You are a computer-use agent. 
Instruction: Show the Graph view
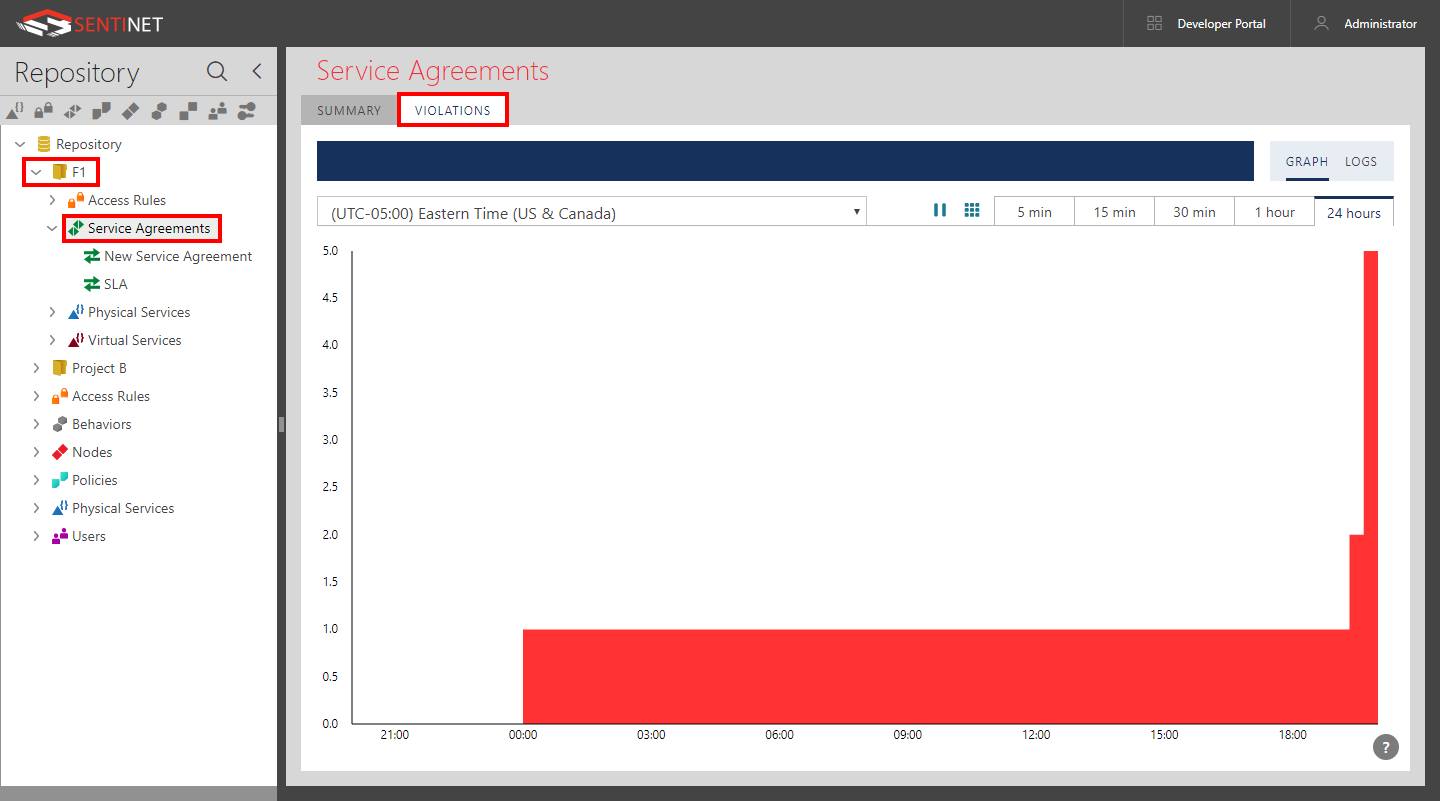click(1307, 161)
